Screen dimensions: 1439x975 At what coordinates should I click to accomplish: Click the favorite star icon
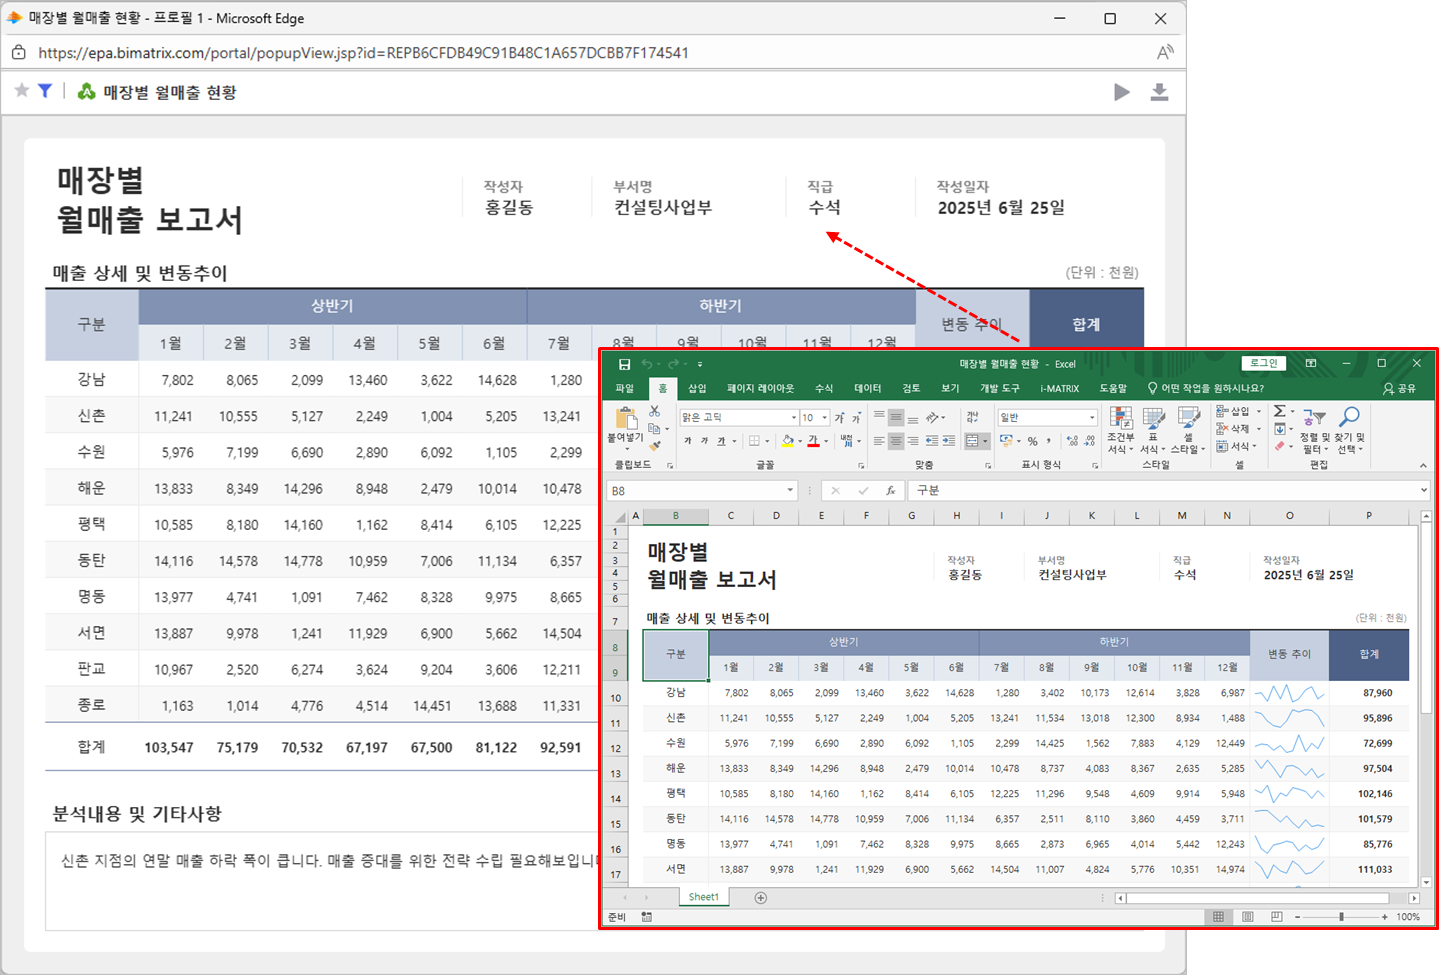(x=22, y=91)
